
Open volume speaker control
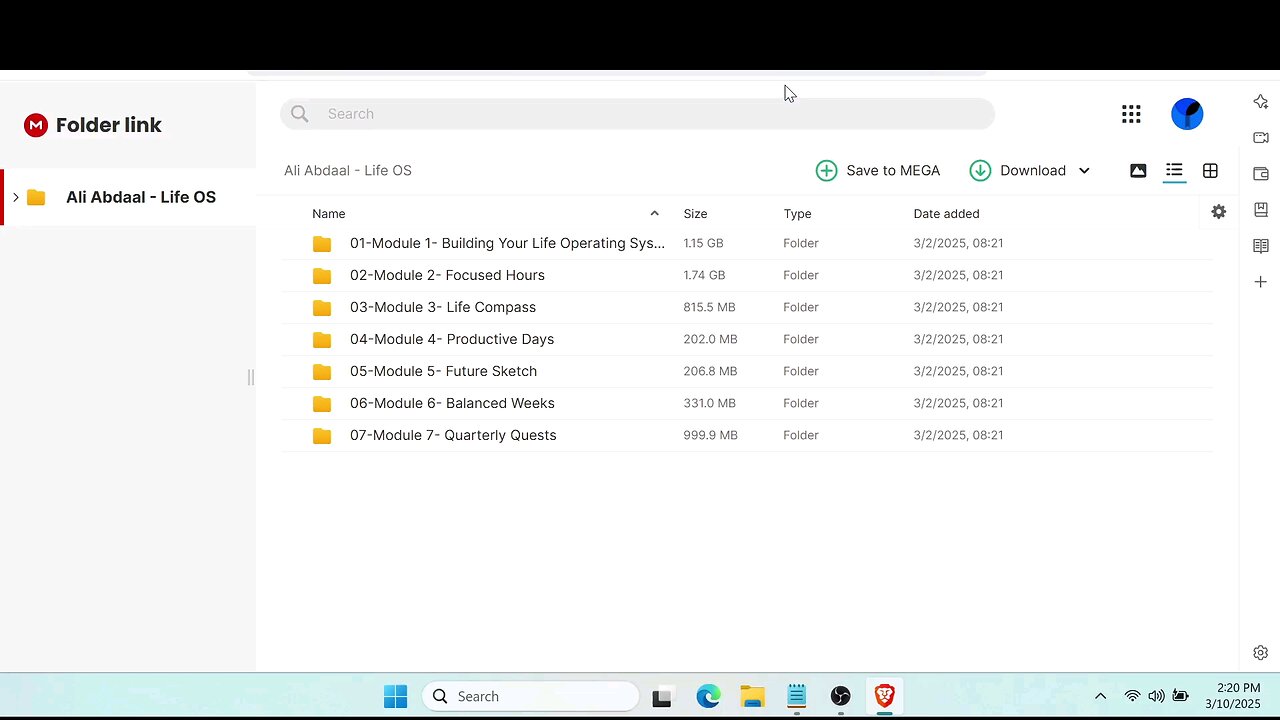tap(1156, 696)
